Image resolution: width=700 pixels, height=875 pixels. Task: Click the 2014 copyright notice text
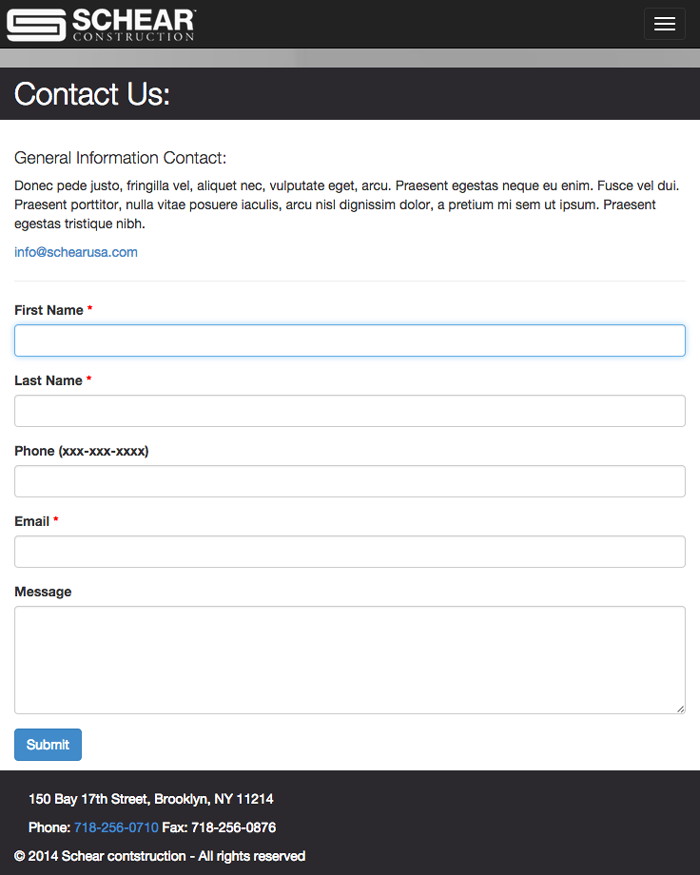pyautogui.click(x=160, y=856)
